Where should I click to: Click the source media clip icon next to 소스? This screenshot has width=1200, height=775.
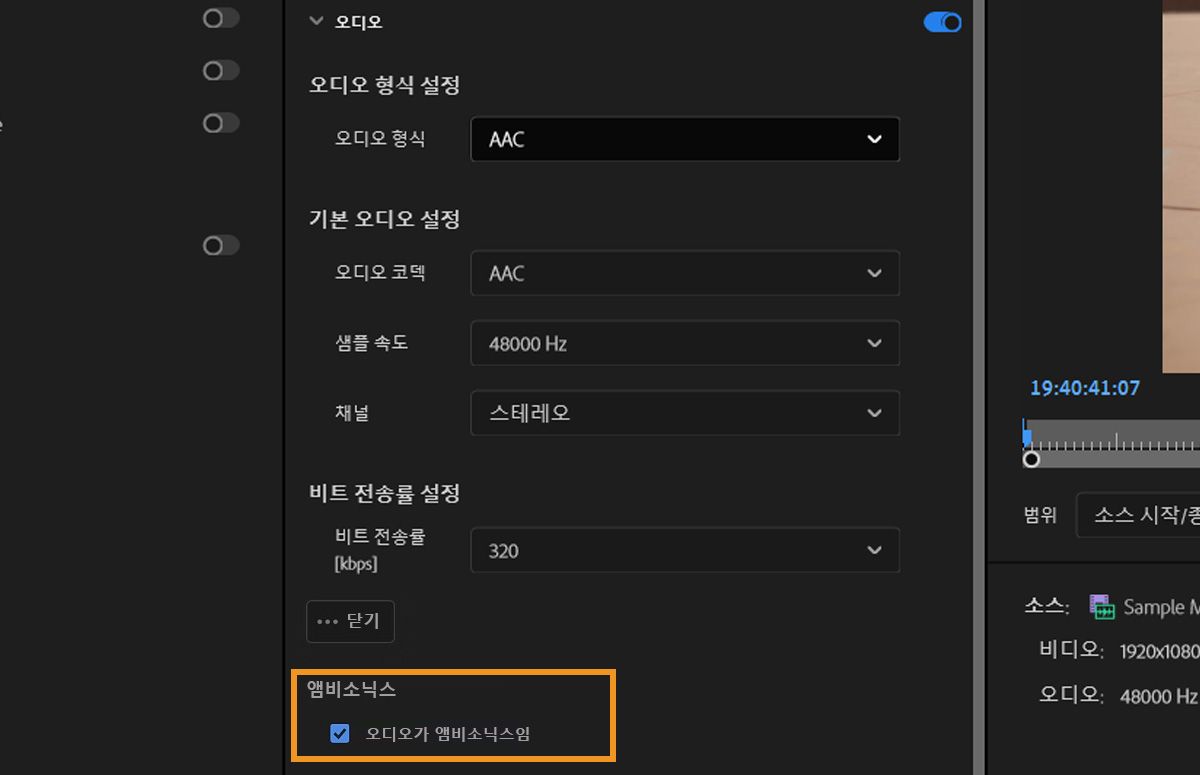coord(1104,606)
